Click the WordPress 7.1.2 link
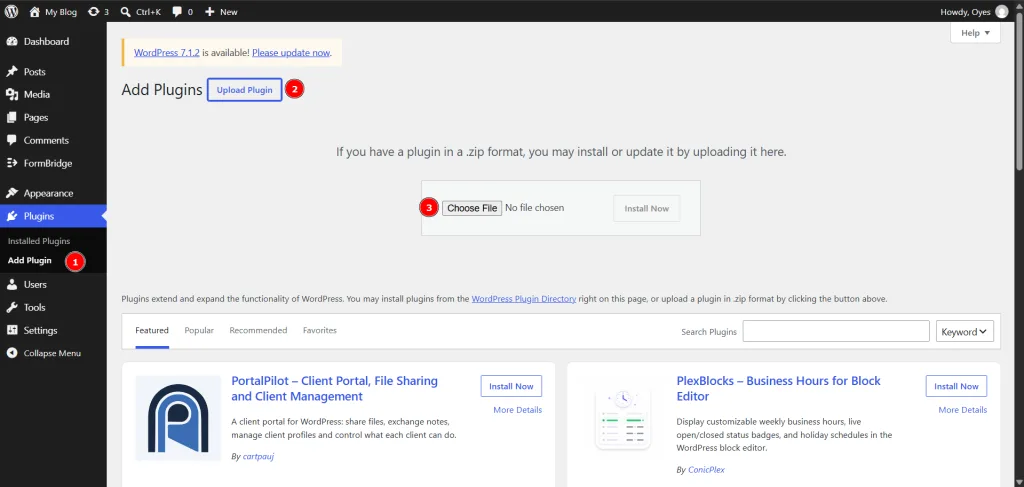This screenshot has height=487, width=1024. tap(167, 53)
